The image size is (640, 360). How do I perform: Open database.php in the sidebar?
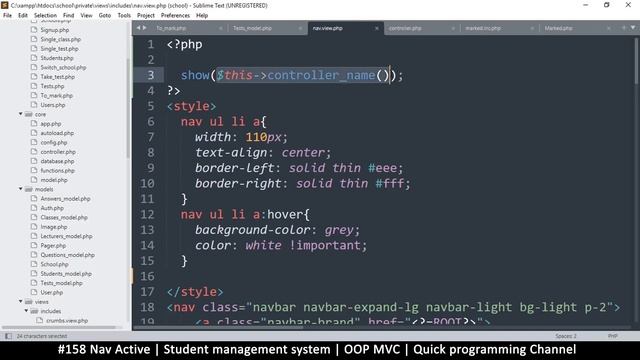[x=57, y=161]
